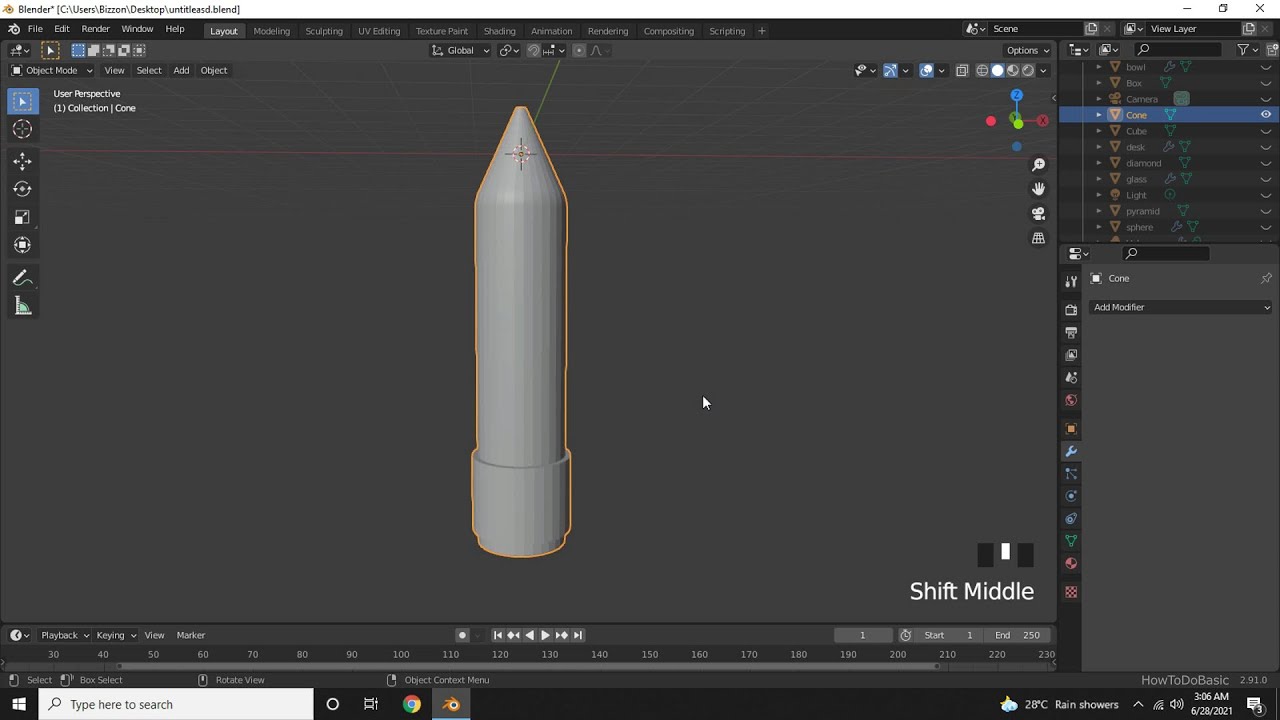Open the viewport Add menu

[x=181, y=70]
